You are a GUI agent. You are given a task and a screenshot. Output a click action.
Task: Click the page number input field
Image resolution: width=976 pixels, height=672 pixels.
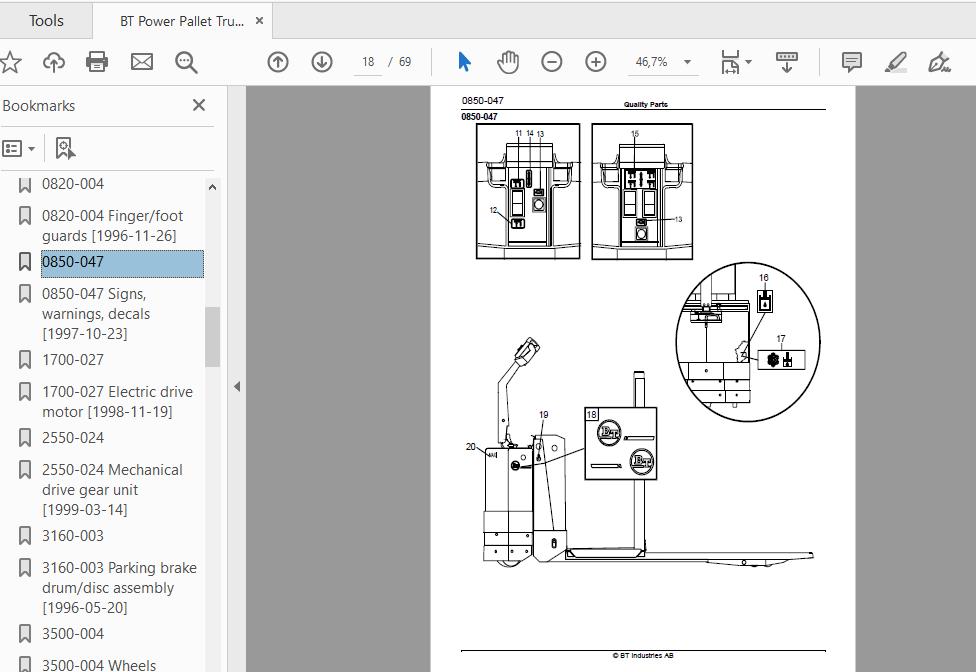tap(368, 62)
